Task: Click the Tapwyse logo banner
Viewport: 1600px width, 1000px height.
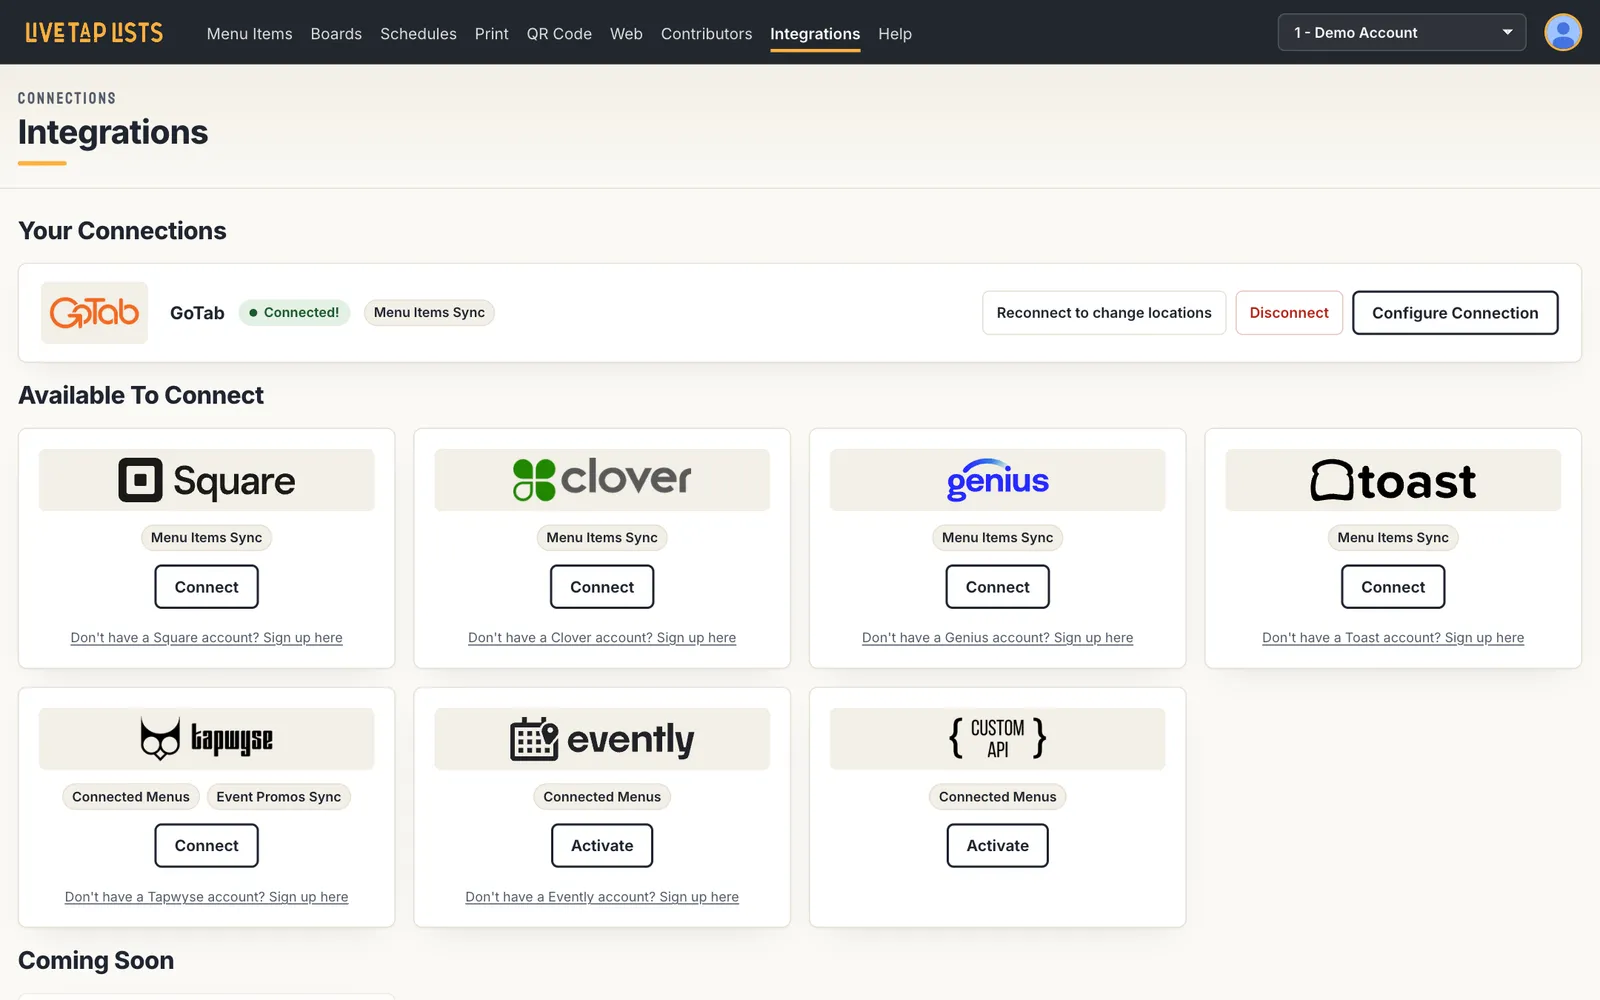Action: [207, 739]
